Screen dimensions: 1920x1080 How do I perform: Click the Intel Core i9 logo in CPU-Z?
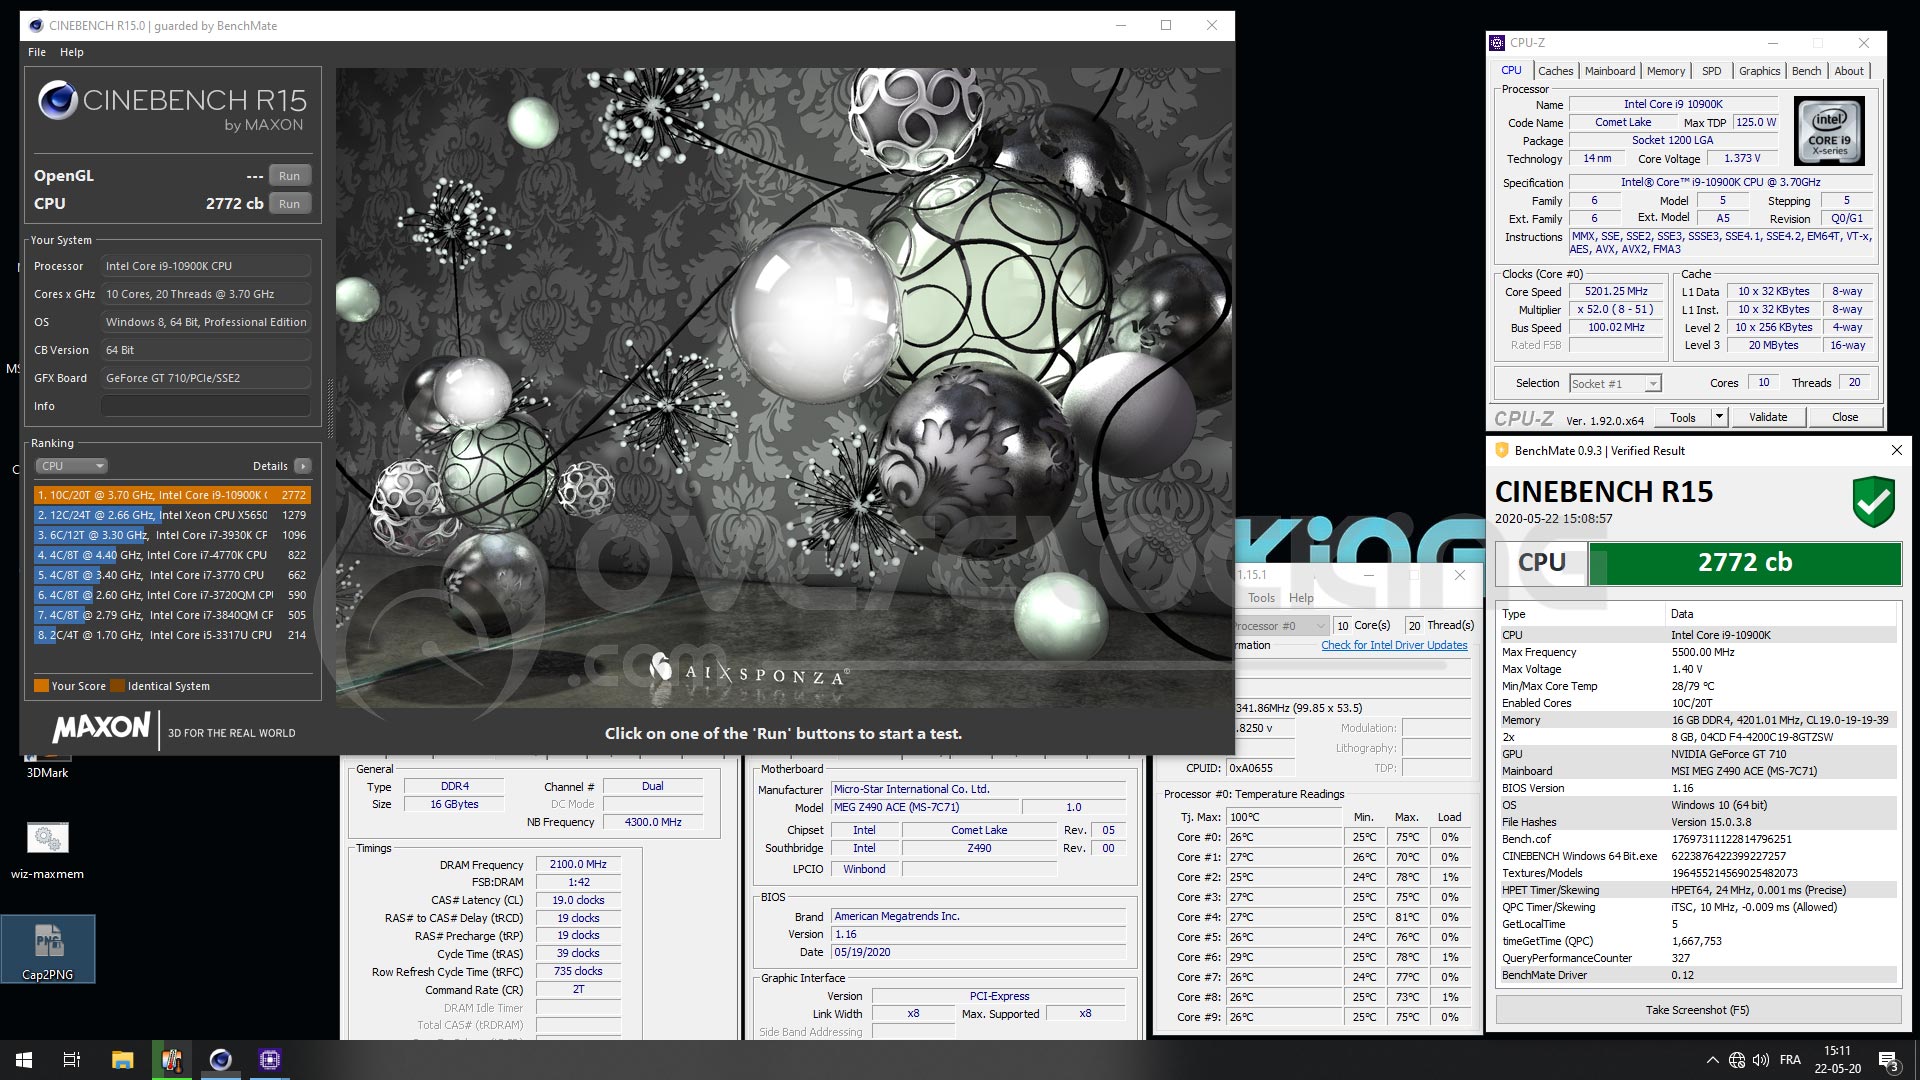pyautogui.click(x=1829, y=131)
